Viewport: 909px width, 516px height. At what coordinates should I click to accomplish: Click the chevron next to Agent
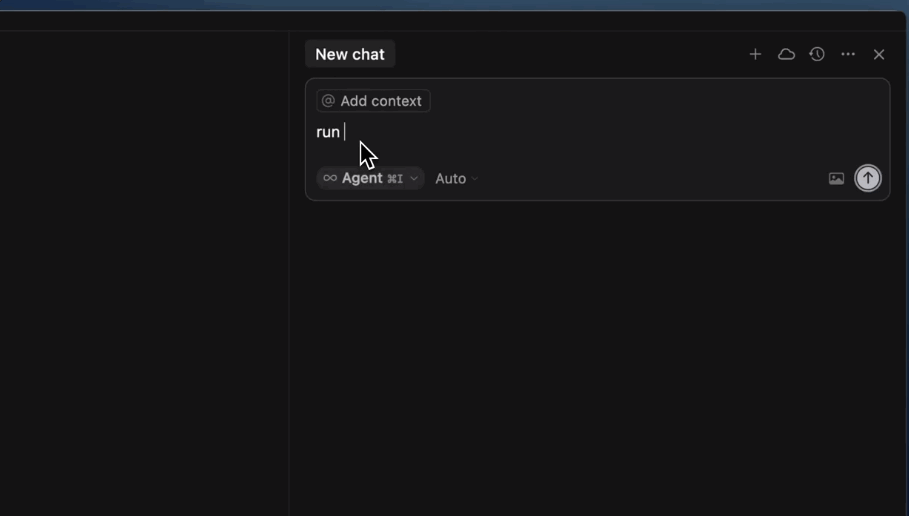[x=413, y=179]
